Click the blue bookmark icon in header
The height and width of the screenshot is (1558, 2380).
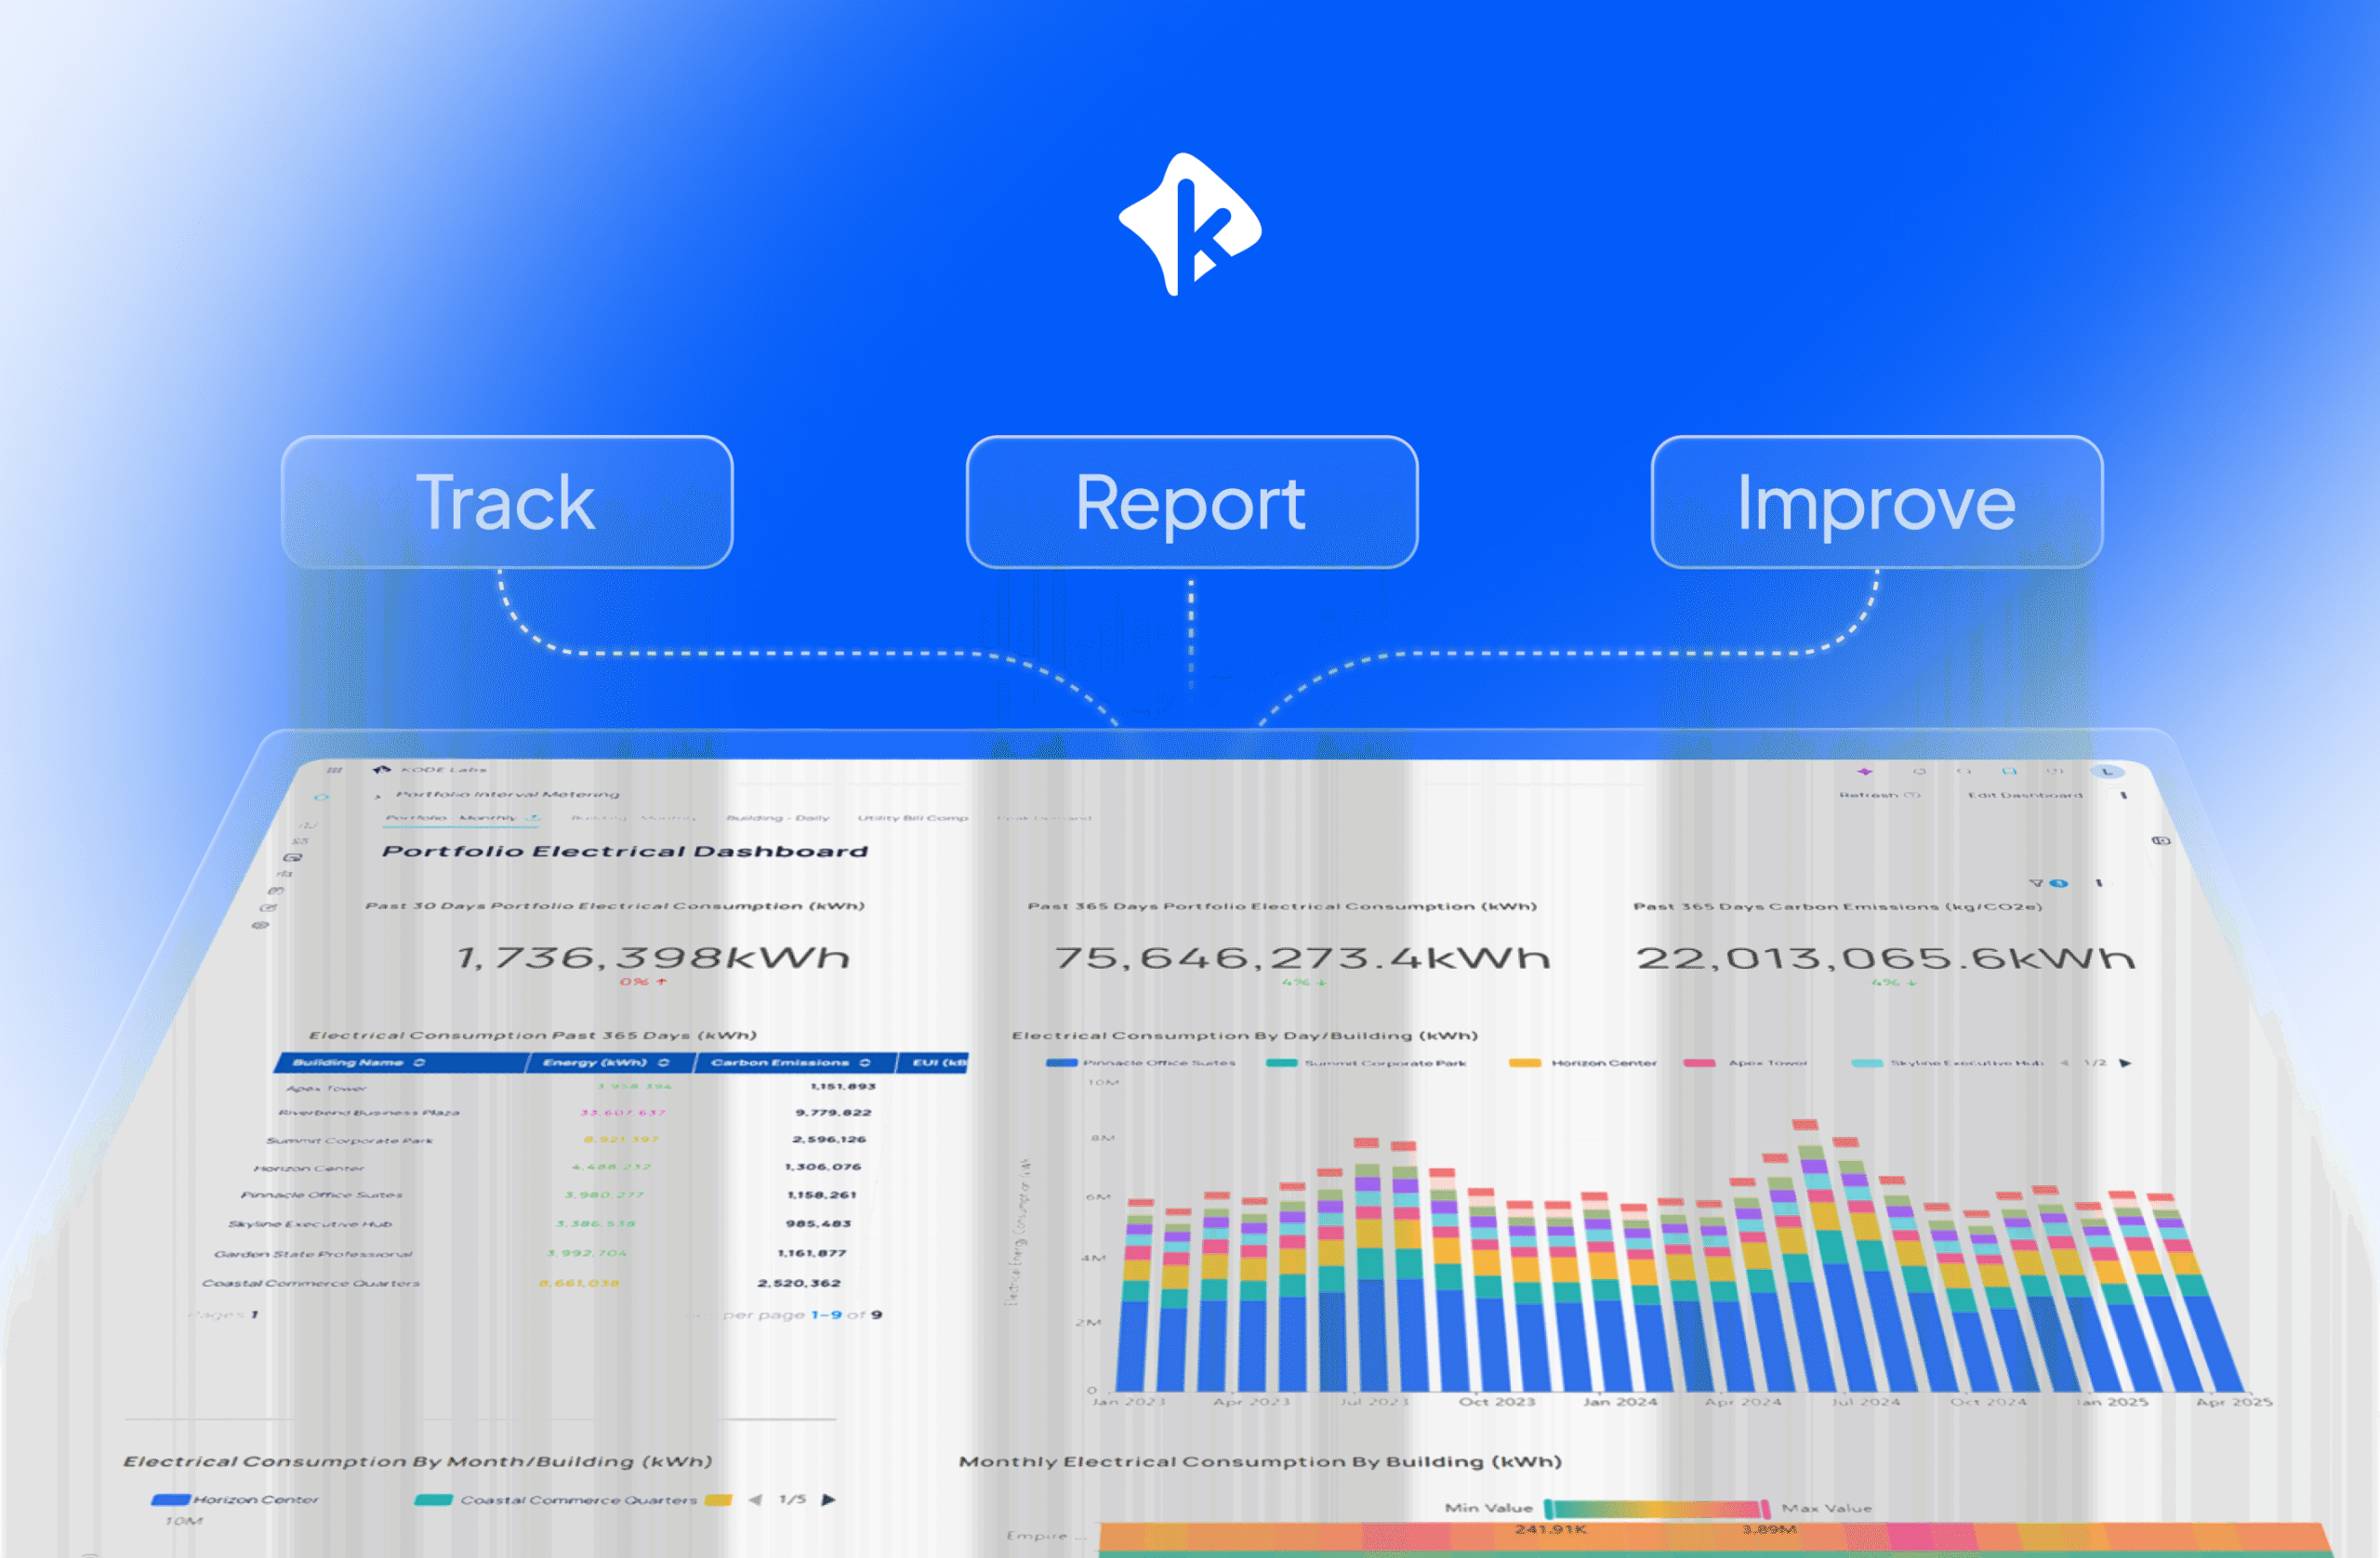click(x=2008, y=772)
